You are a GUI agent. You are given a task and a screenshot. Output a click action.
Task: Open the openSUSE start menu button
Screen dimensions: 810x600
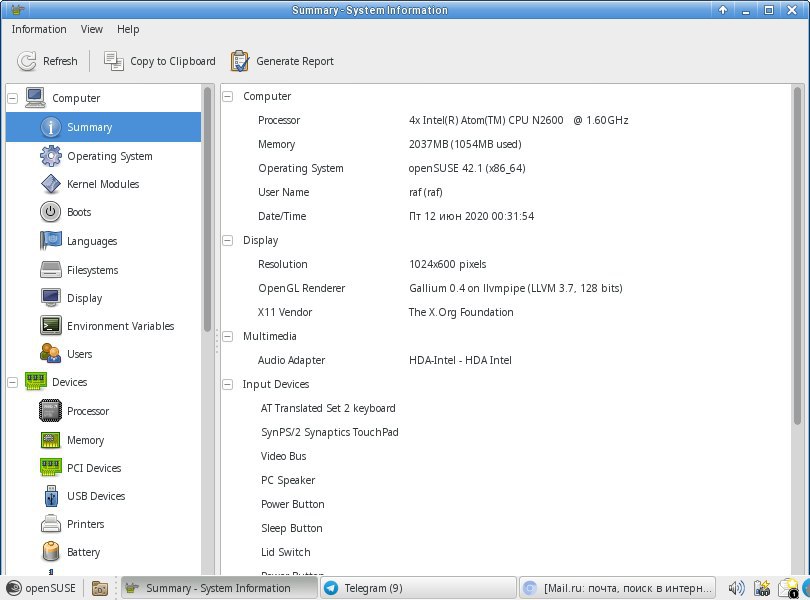click(x=41, y=588)
